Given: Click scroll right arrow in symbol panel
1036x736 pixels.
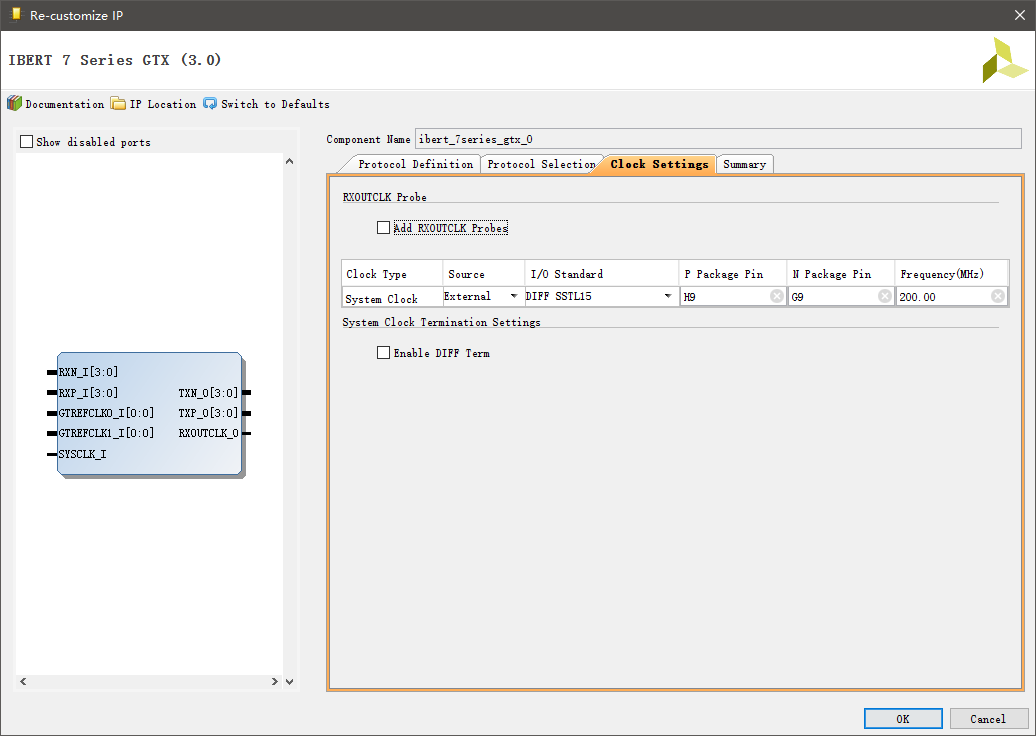Looking at the screenshot, I should click(x=275, y=681).
